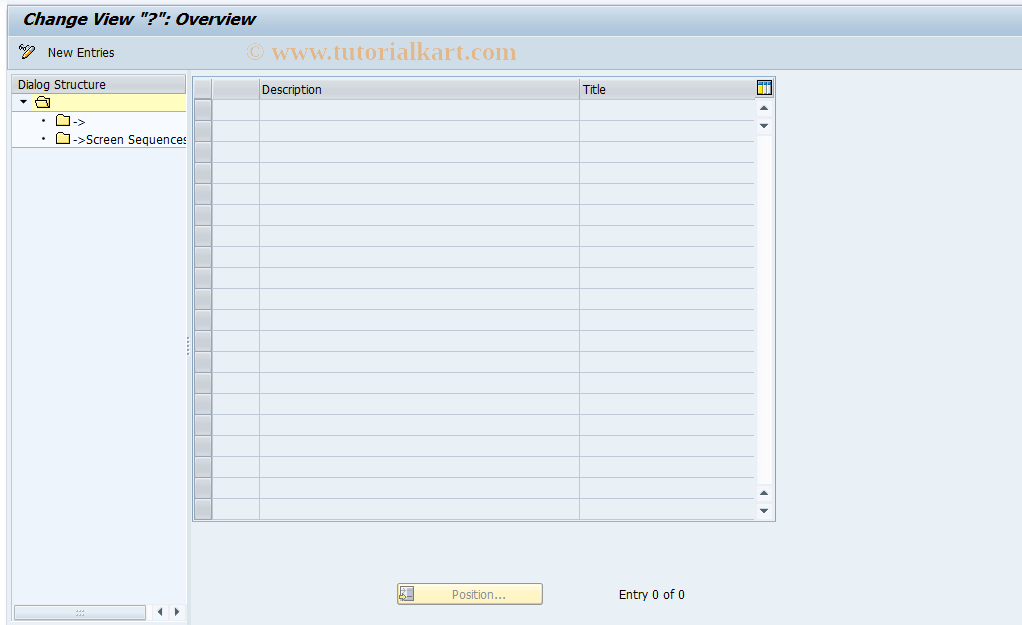Image resolution: width=1022 pixels, height=625 pixels.
Task: Click the dialog structure horizontal scrollbar thumb
Action: coord(80,613)
